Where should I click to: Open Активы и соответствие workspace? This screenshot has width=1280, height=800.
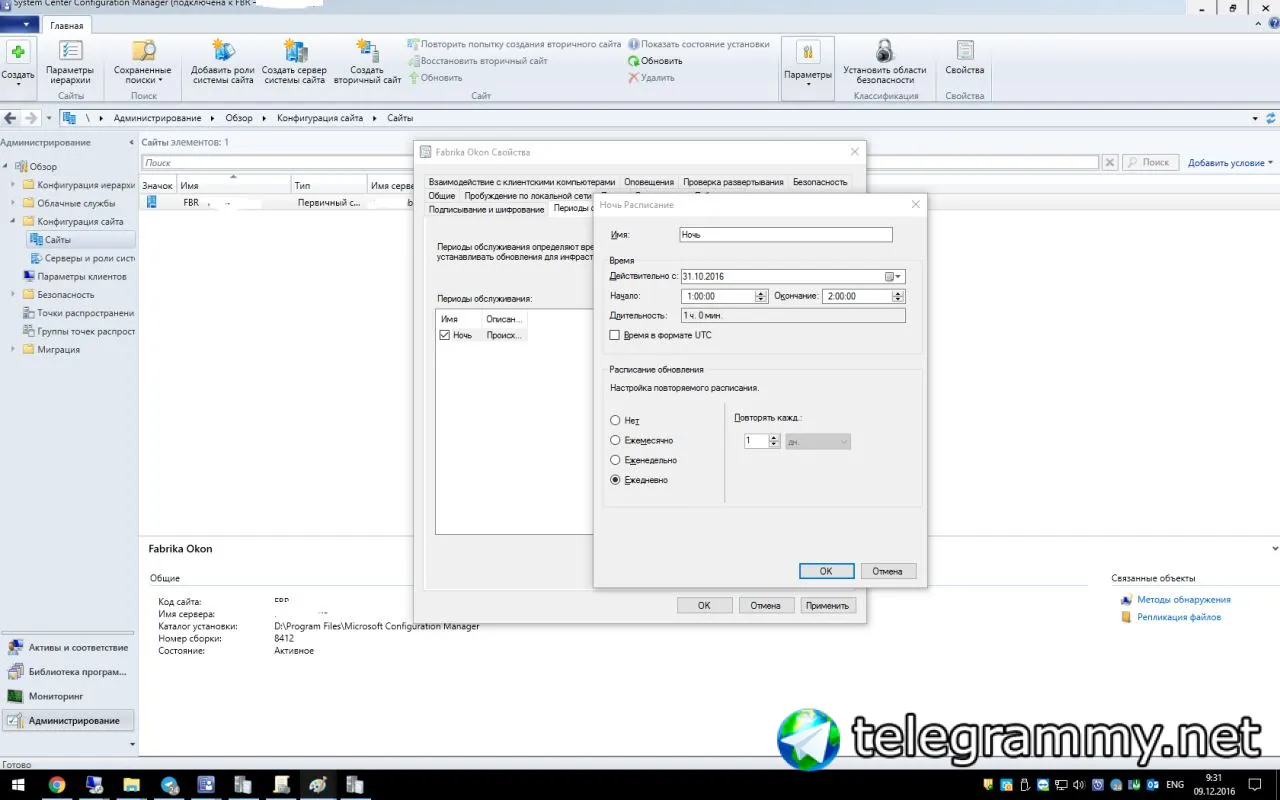point(68,648)
